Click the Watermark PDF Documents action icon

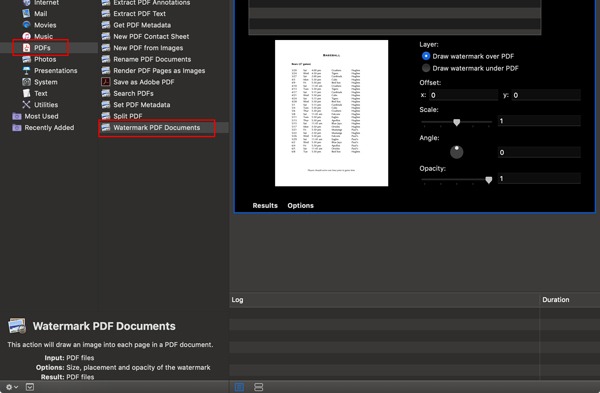click(x=106, y=127)
